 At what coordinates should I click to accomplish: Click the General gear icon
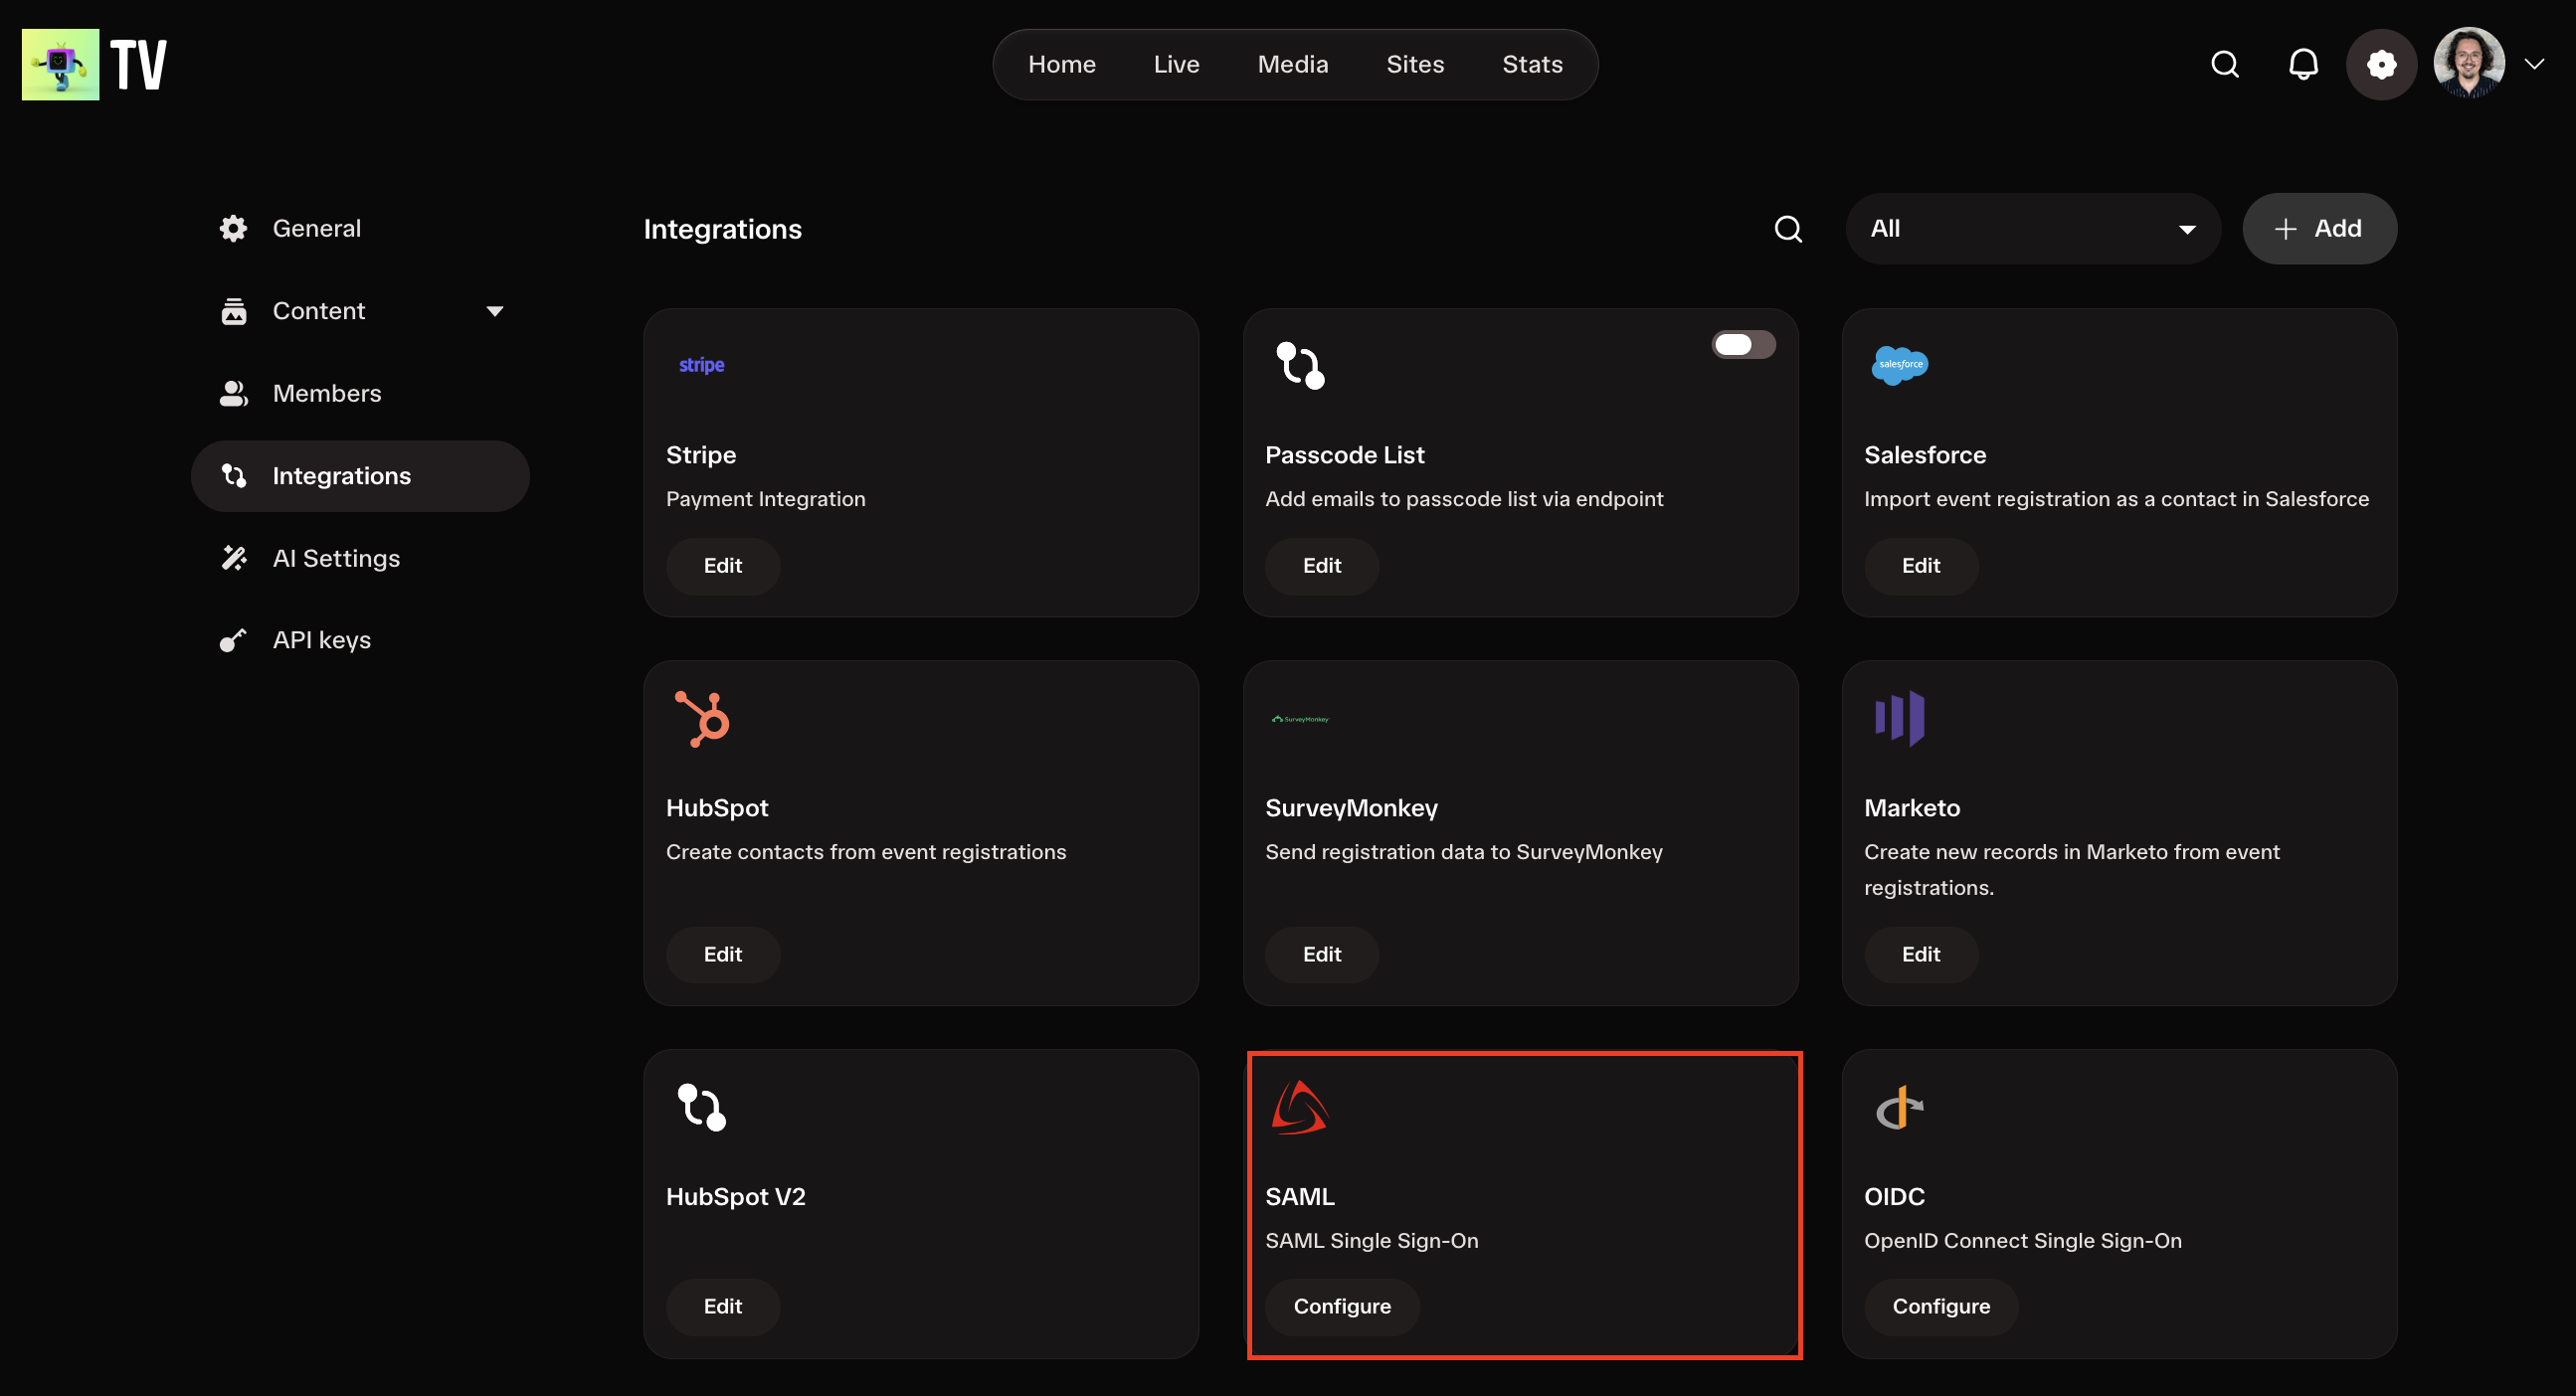point(233,229)
